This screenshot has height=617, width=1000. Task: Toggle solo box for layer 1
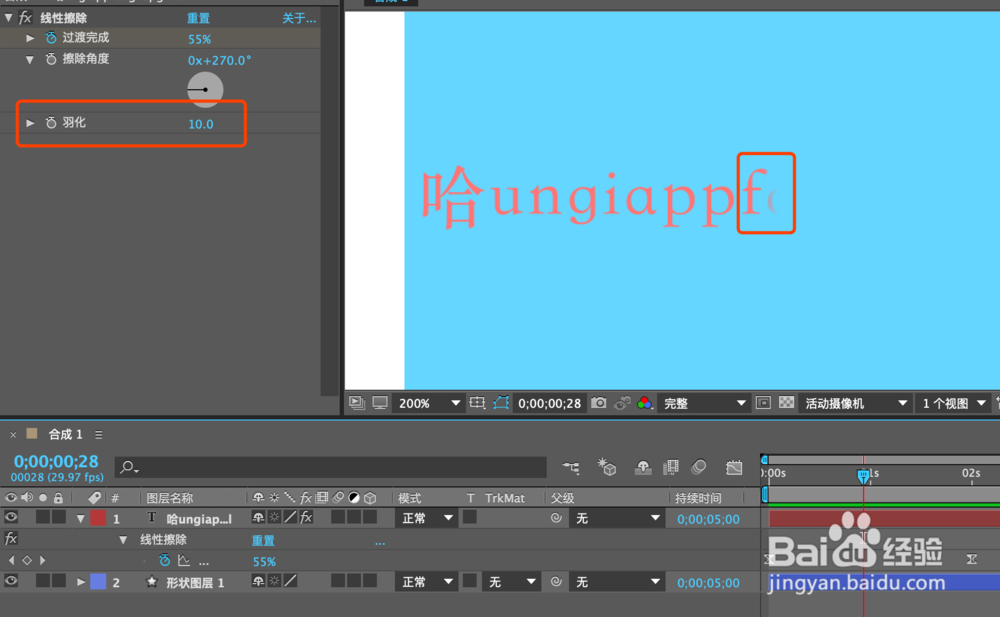coord(43,517)
